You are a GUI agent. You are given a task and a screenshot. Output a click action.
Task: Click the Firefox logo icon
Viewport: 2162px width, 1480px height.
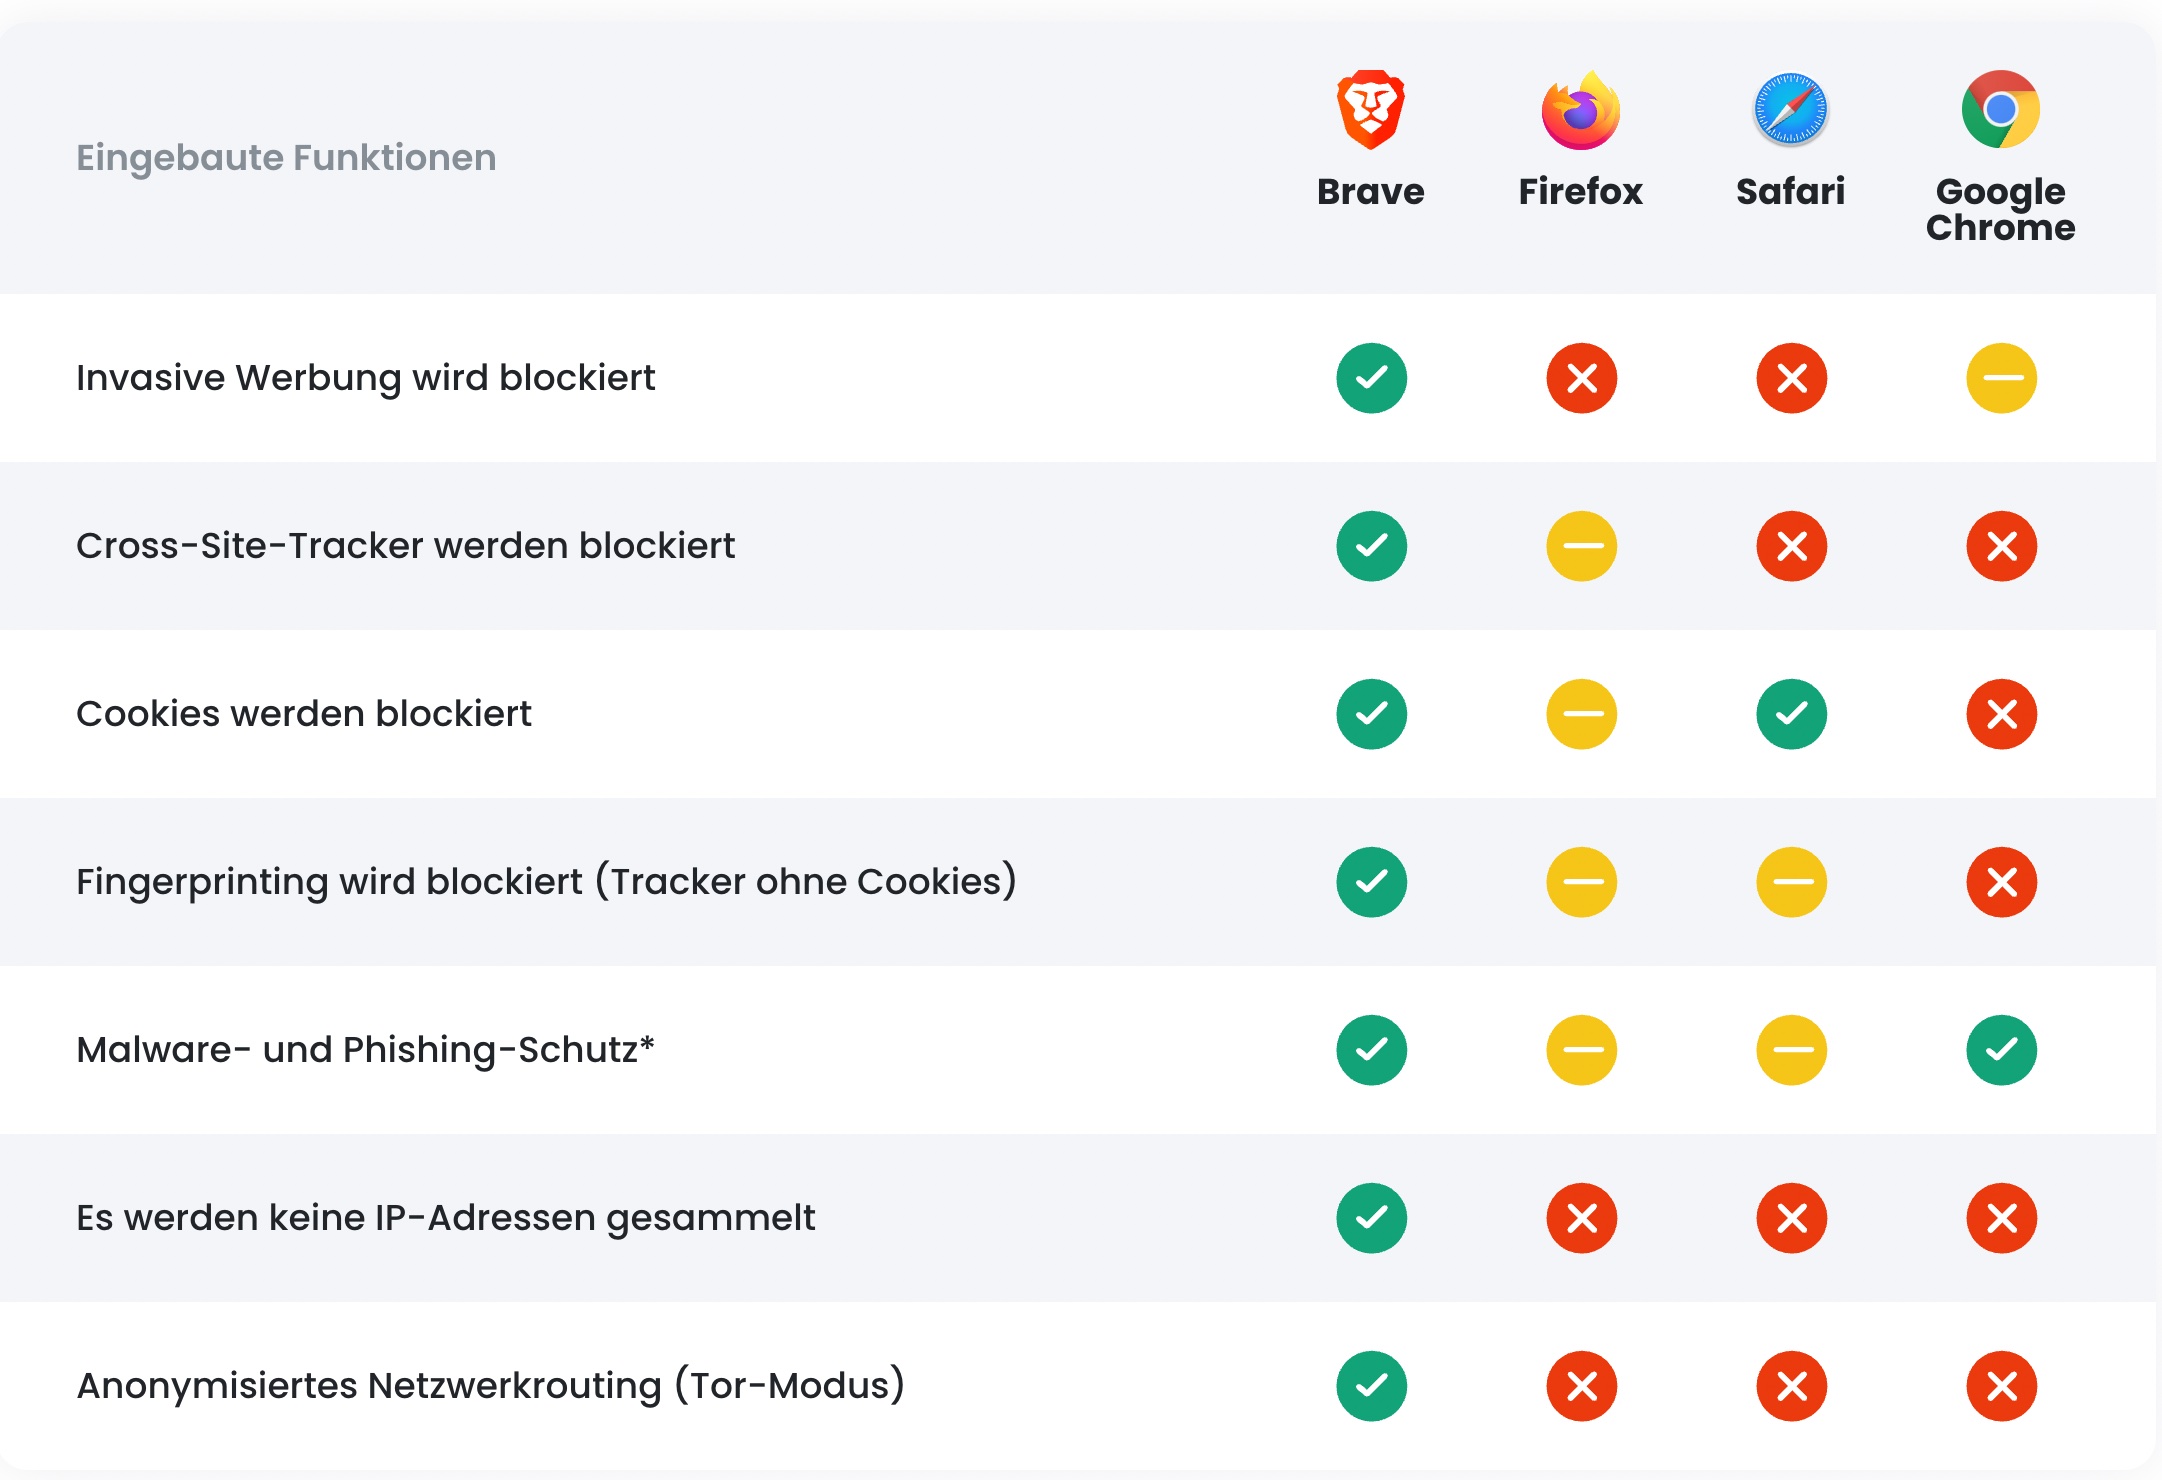click(x=1581, y=110)
